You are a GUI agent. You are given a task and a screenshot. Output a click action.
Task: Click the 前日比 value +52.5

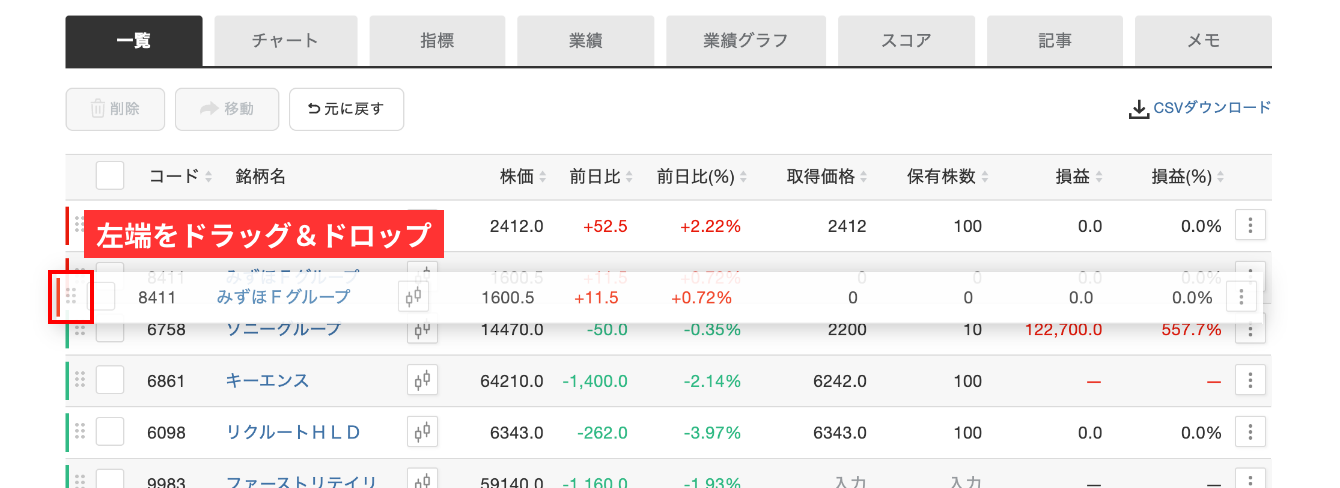(x=605, y=226)
